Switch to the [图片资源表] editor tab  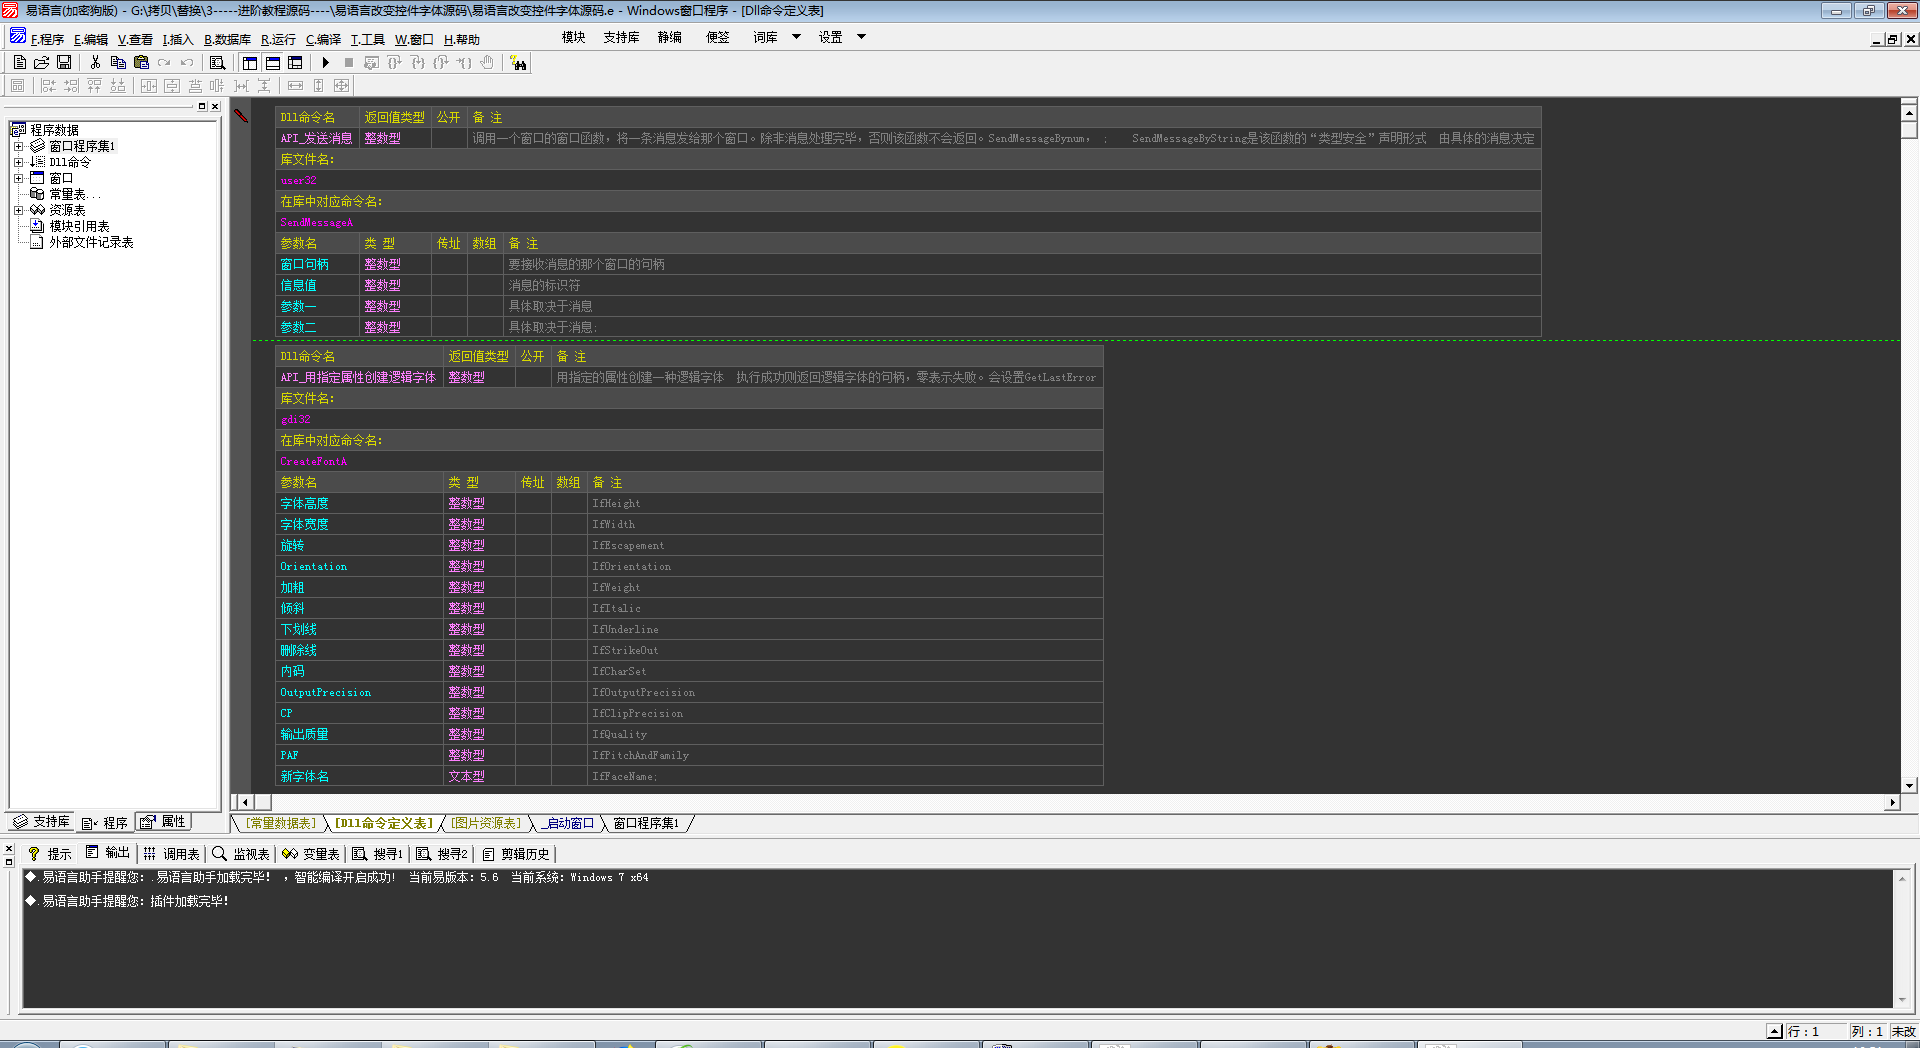pos(486,824)
